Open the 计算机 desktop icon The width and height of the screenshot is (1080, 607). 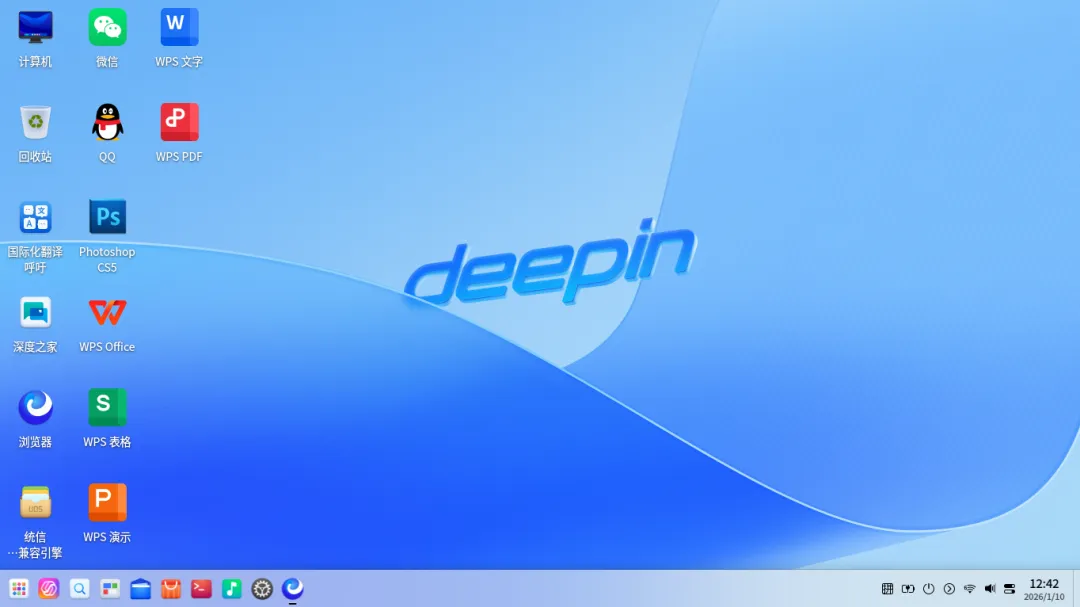35,38
